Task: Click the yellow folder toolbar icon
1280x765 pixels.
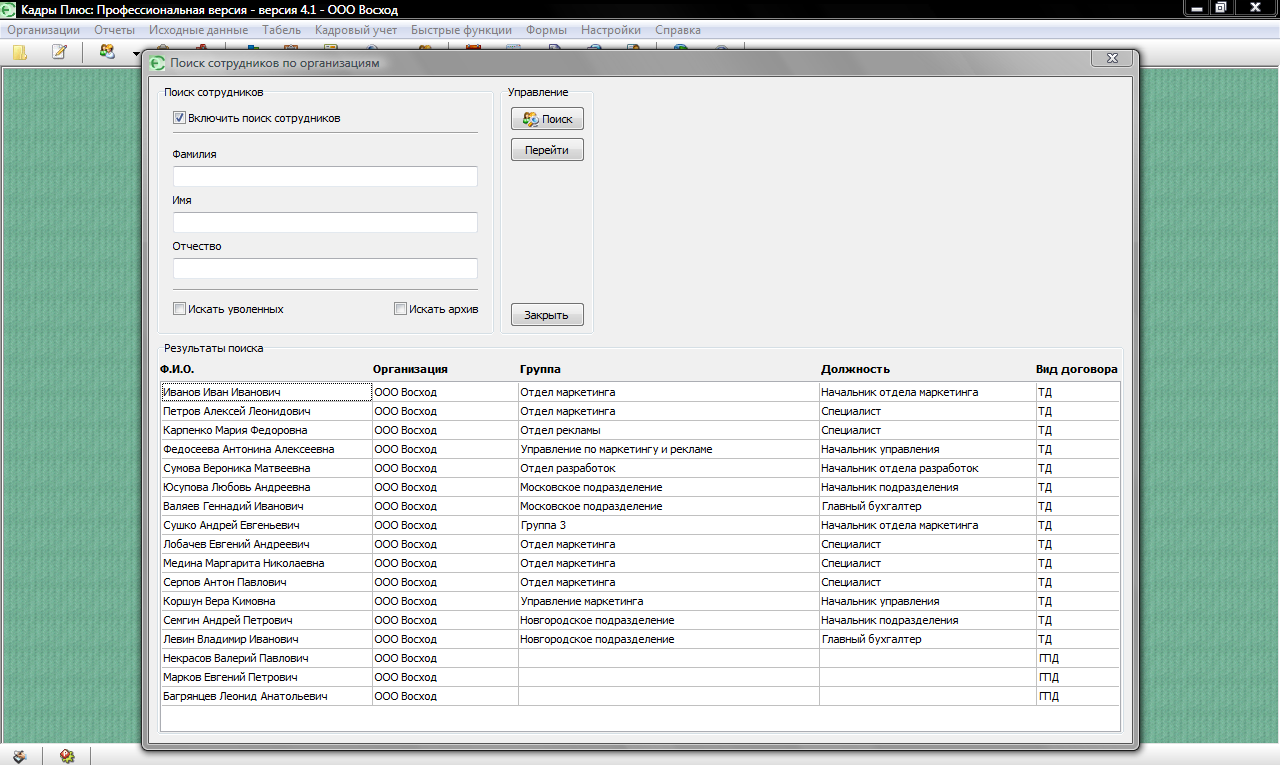Action: click(x=20, y=53)
